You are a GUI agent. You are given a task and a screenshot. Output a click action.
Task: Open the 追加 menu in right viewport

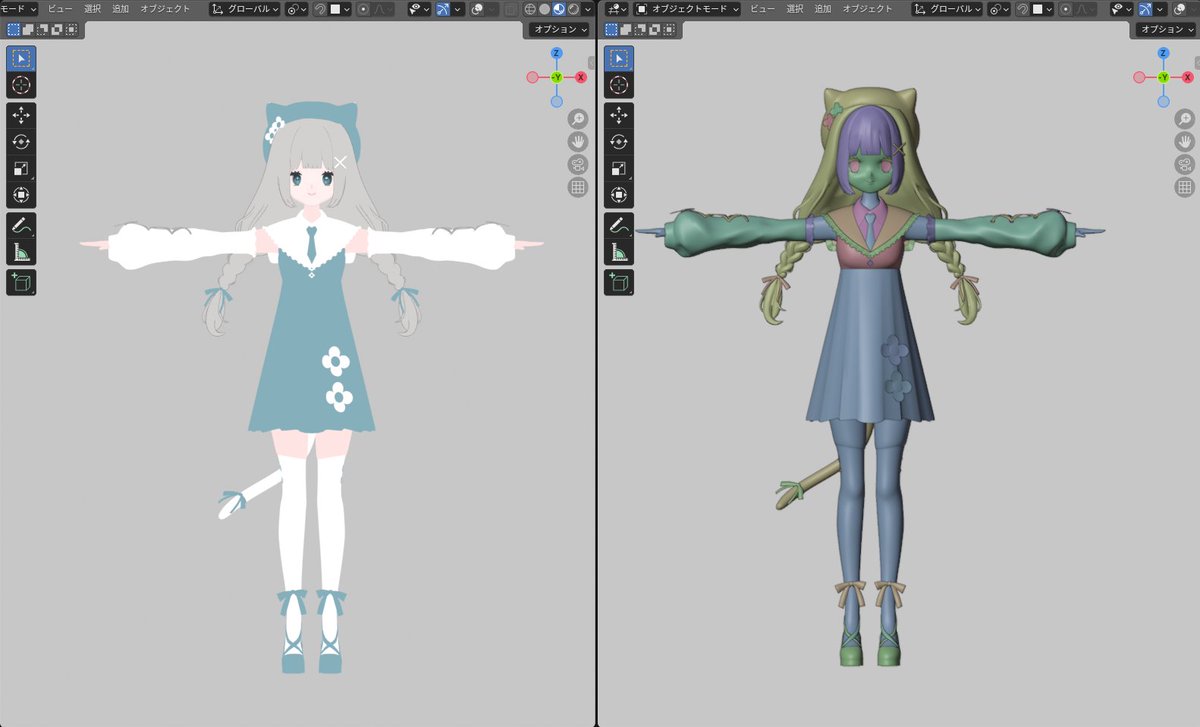[822, 9]
